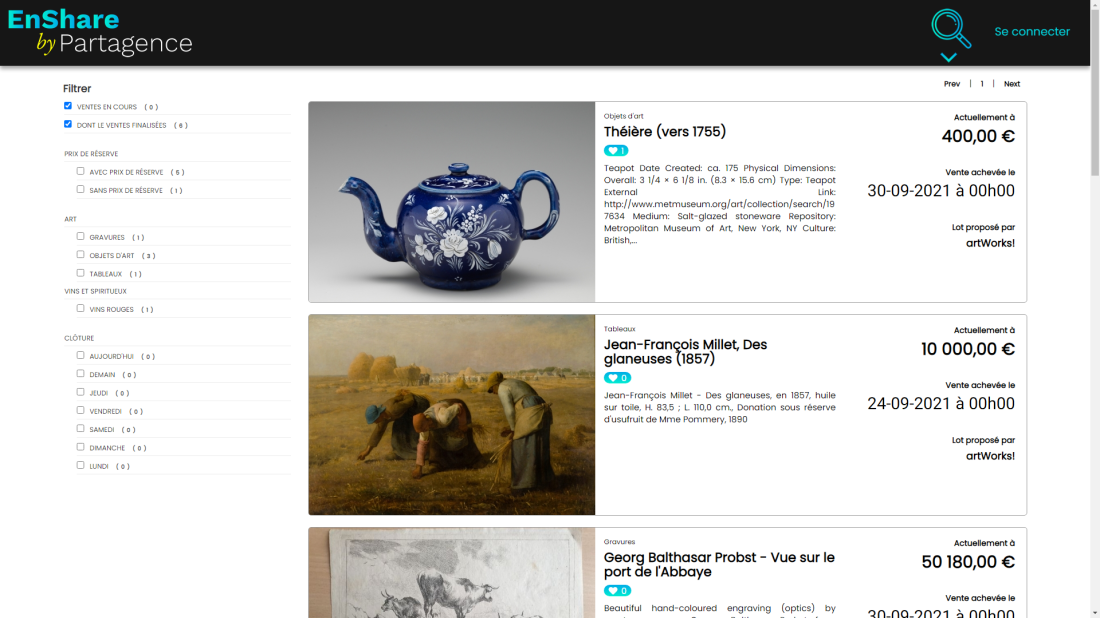Uncheck Dont le ventes finalisées filter
This screenshot has height=618, width=1100.
[68, 124]
